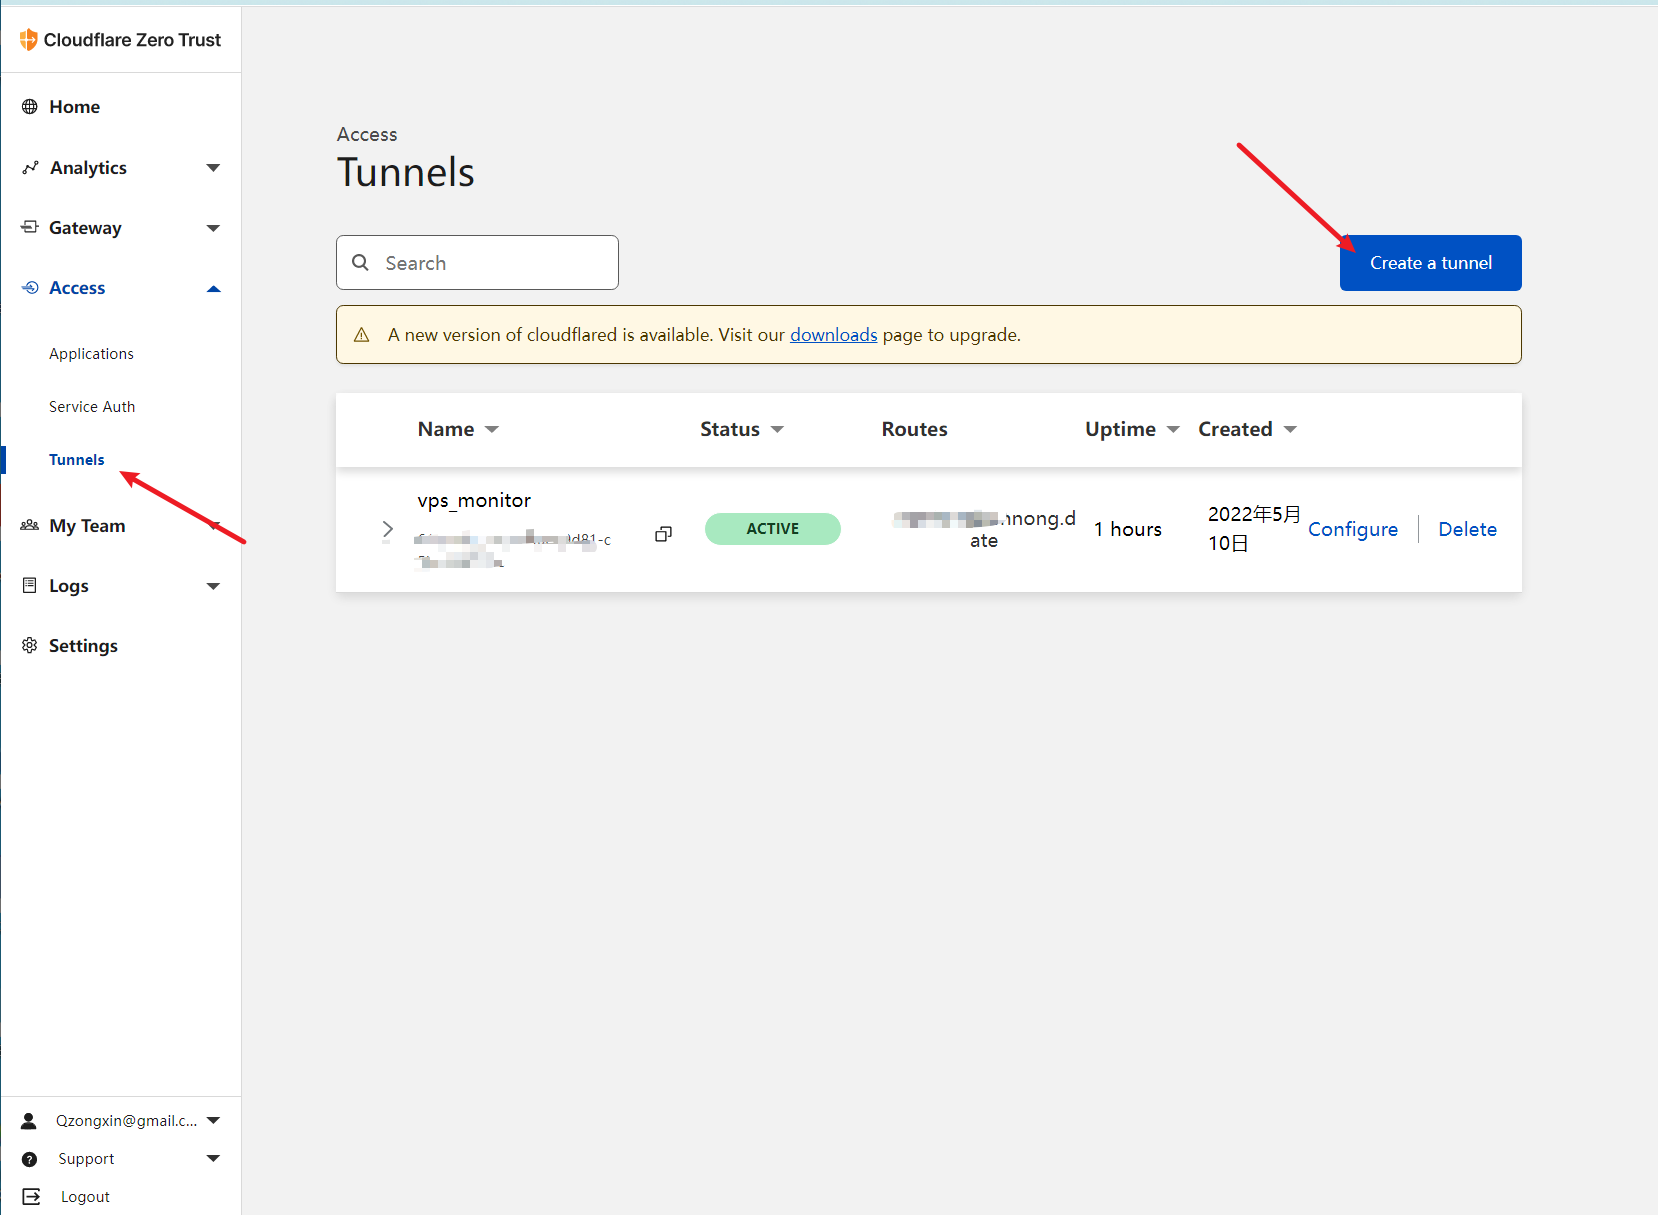This screenshot has height=1215, width=1658.
Task: Expand the Analytics menu arrow
Action: pyautogui.click(x=213, y=168)
